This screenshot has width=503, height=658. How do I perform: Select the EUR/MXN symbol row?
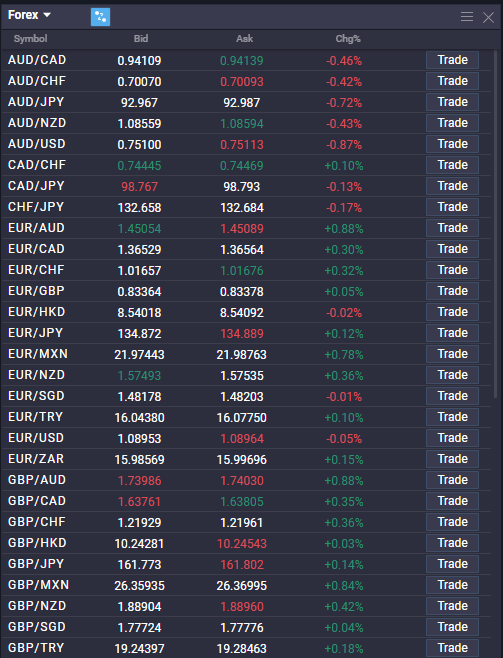(246, 354)
